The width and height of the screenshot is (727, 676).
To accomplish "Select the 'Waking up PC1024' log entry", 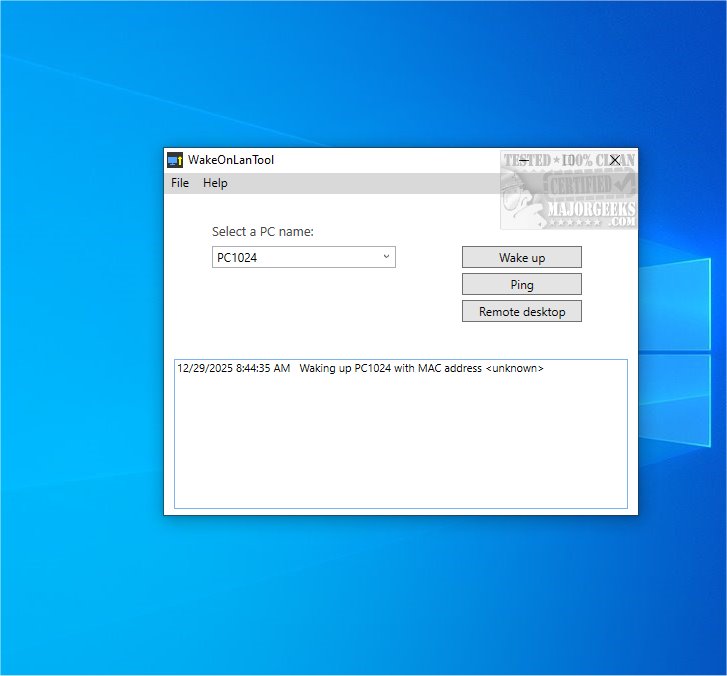I will coord(360,368).
